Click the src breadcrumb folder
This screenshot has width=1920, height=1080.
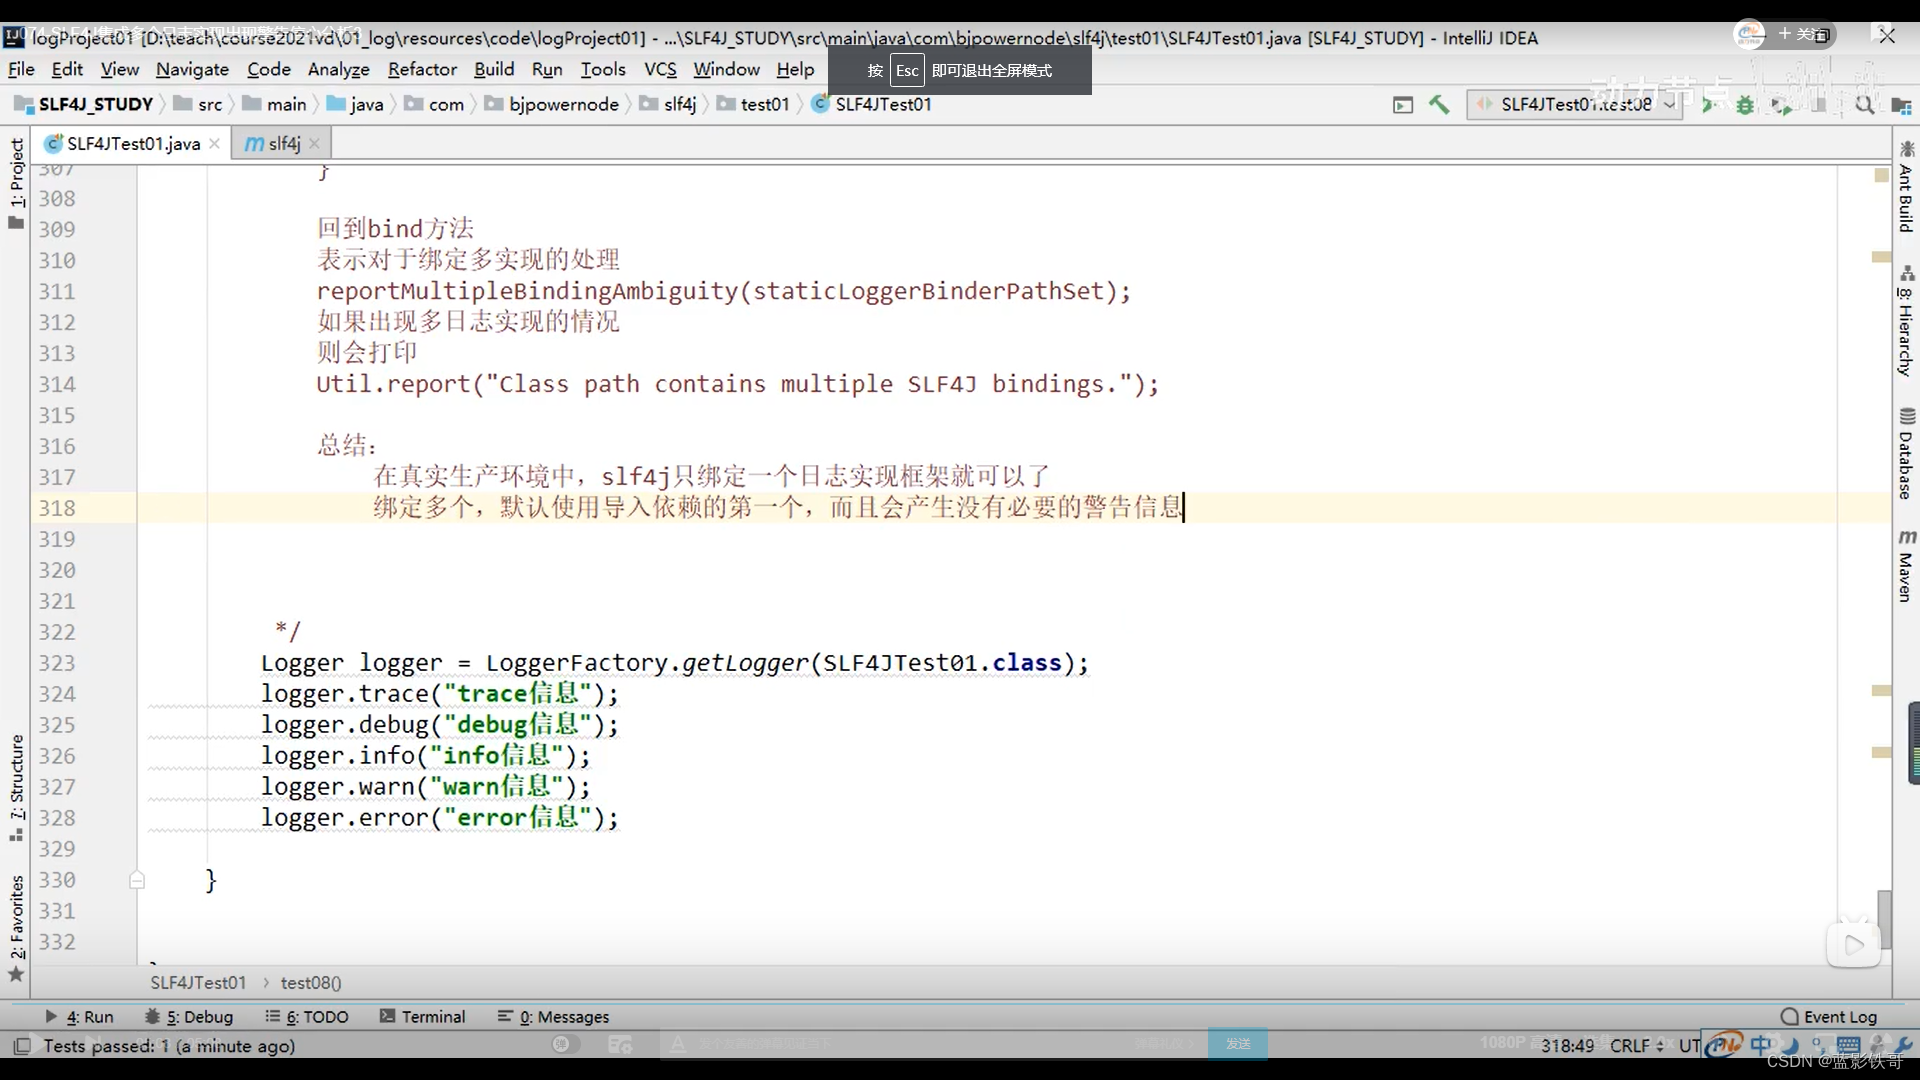tap(199, 104)
